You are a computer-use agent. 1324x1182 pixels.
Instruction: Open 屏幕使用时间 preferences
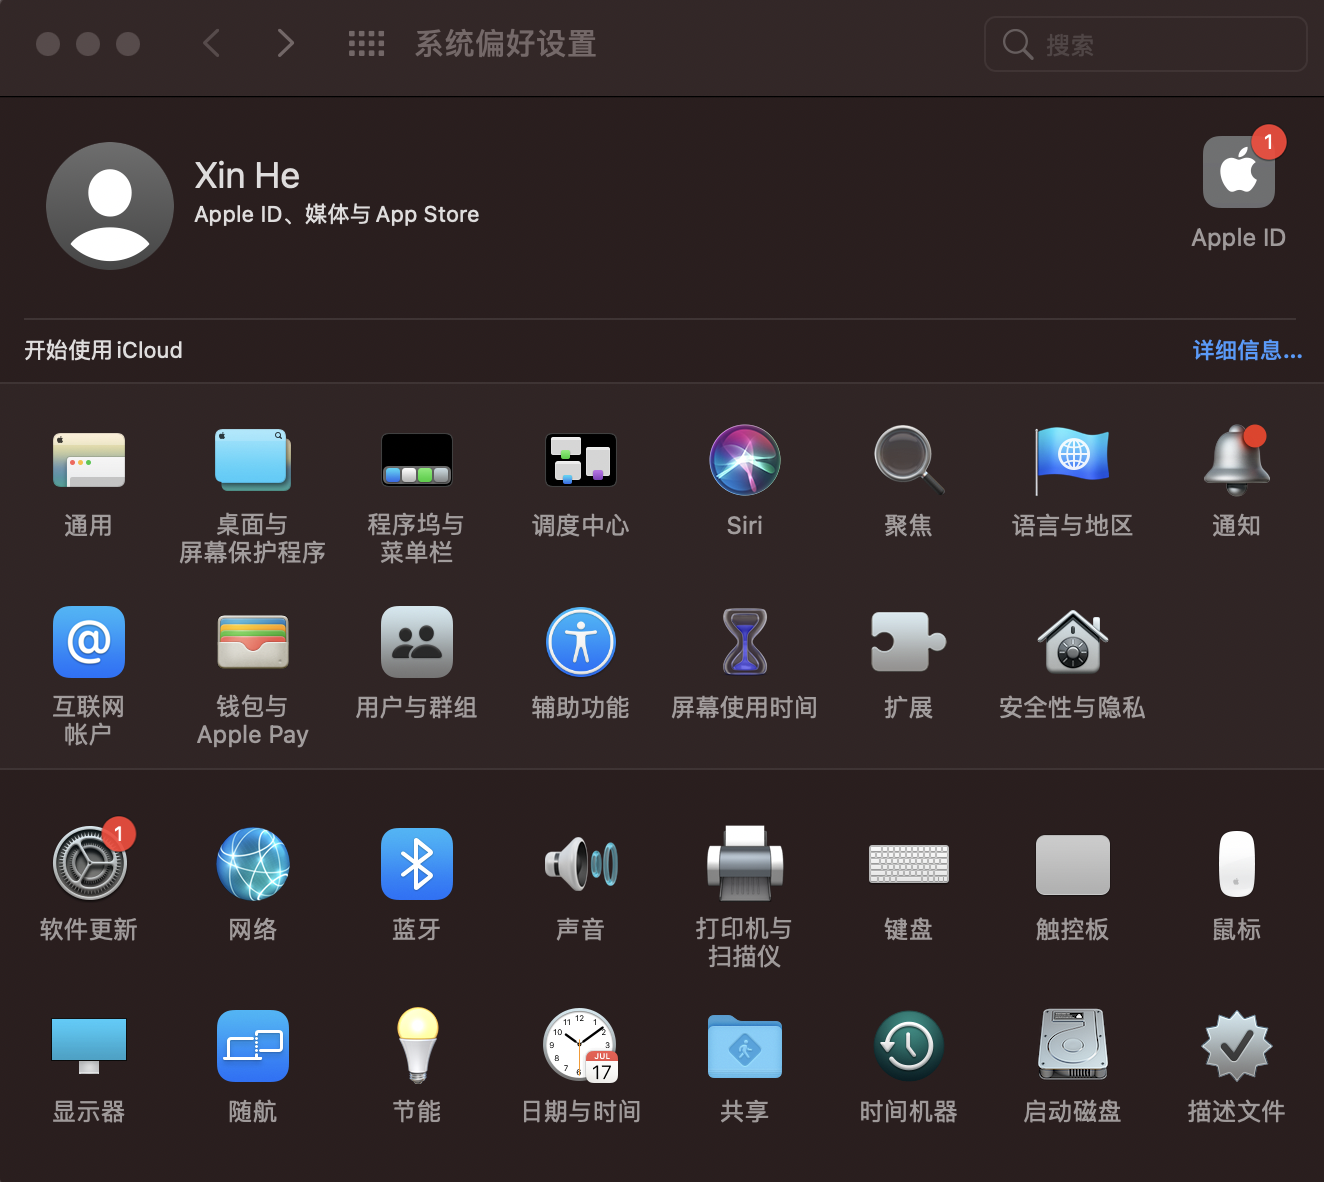tap(745, 642)
